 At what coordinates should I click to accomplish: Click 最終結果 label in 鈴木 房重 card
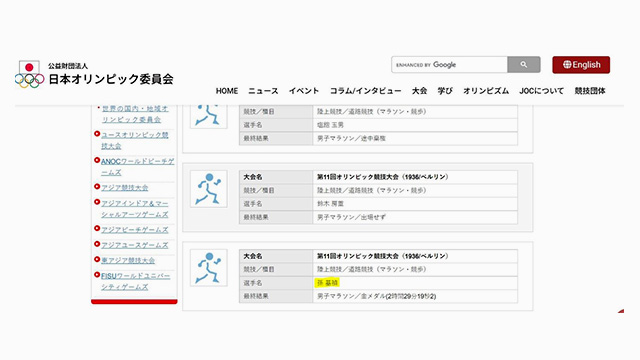coord(256,217)
